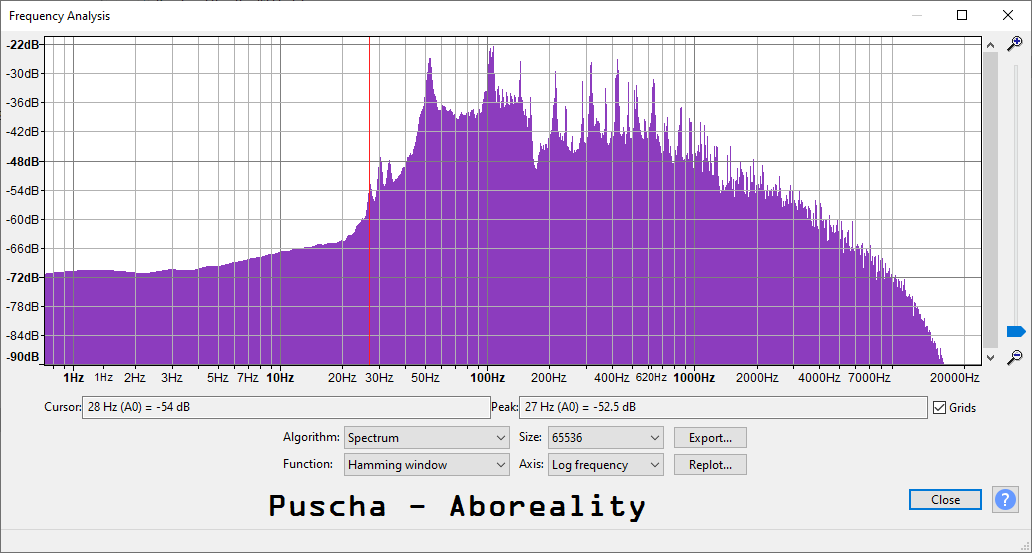This screenshot has width=1032, height=553.
Task: Click the 10Hz label on frequency axis
Action: [280, 378]
